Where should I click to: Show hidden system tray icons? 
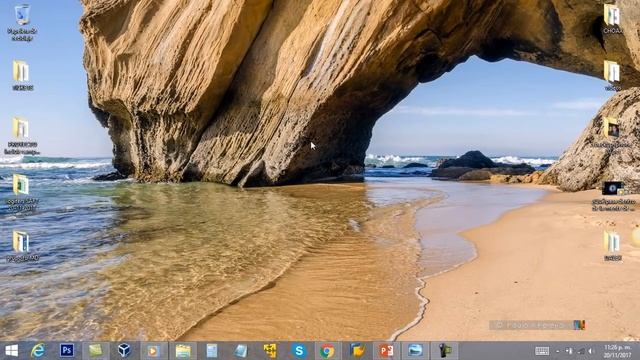tap(558, 351)
